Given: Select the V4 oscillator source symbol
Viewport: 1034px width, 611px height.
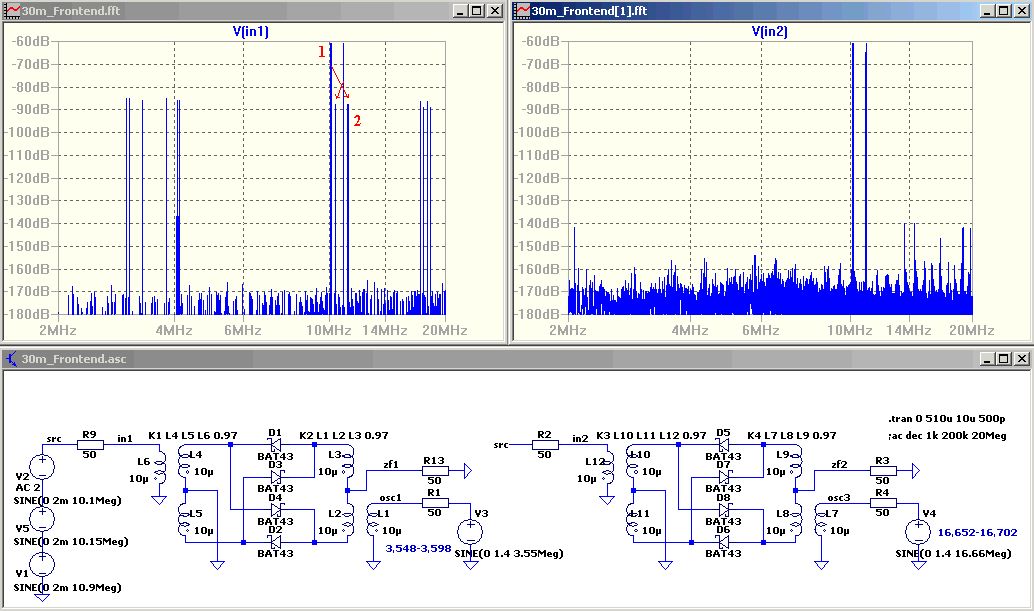Looking at the screenshot, I should (918, 532).
